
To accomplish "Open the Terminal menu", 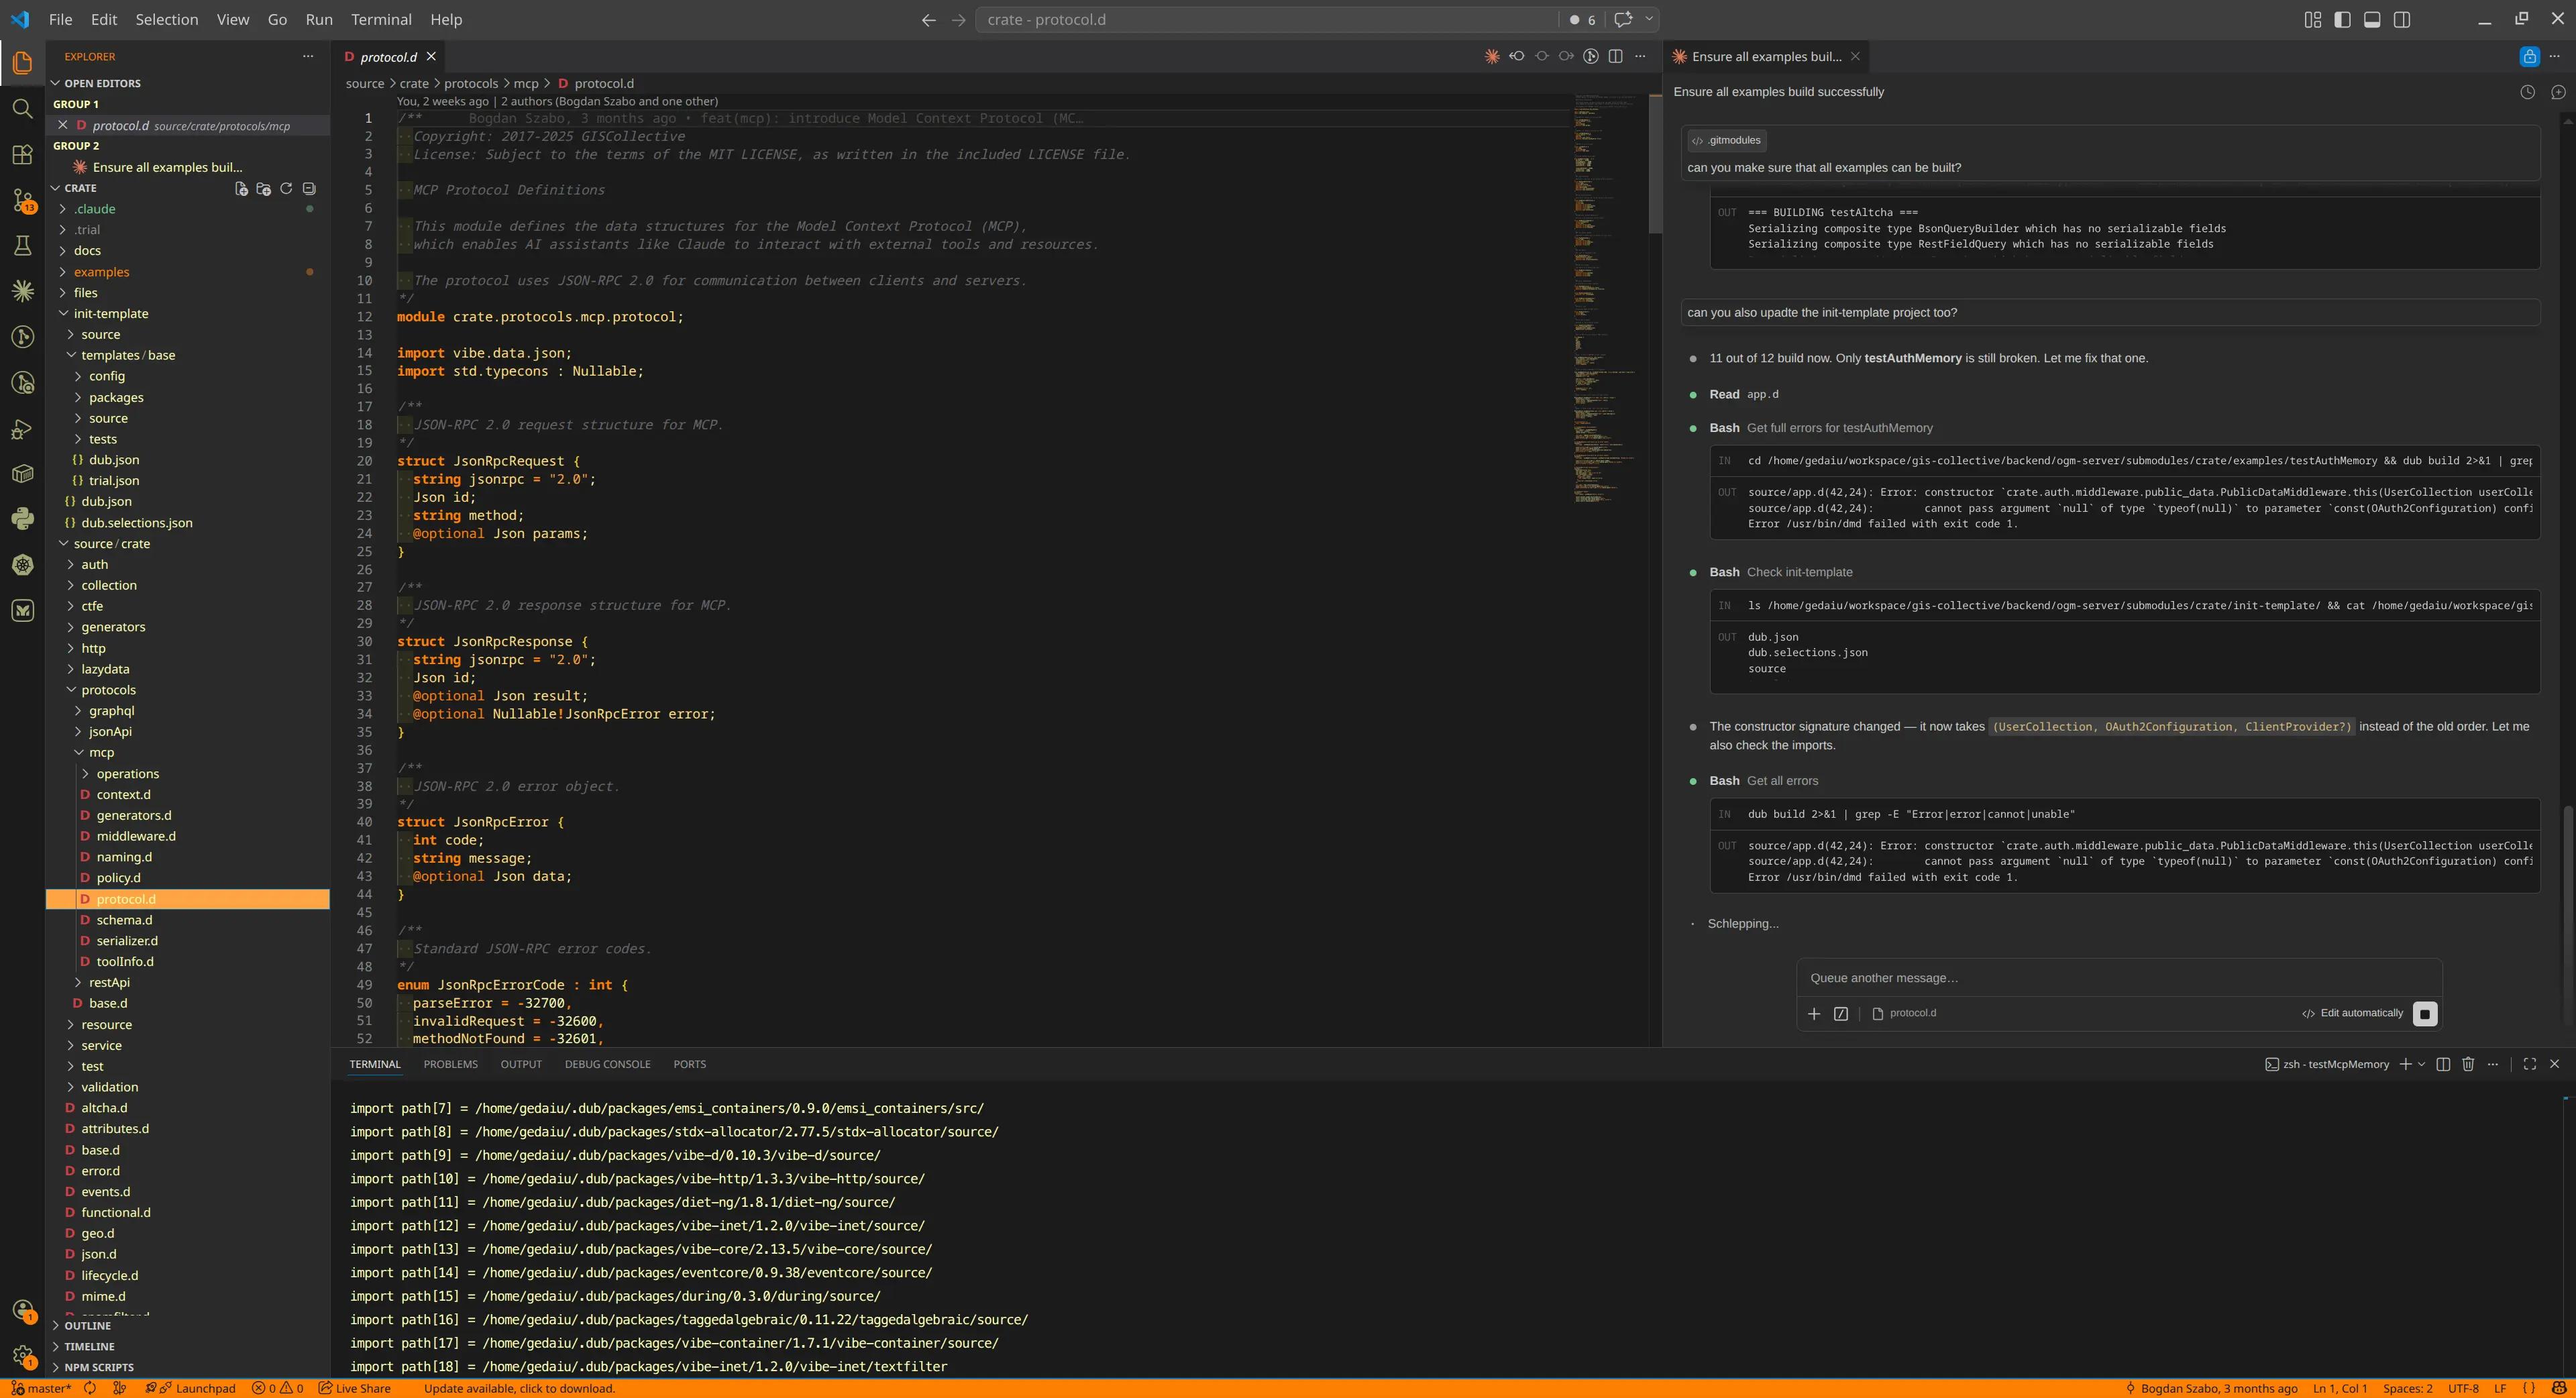I will coord(381,19).
